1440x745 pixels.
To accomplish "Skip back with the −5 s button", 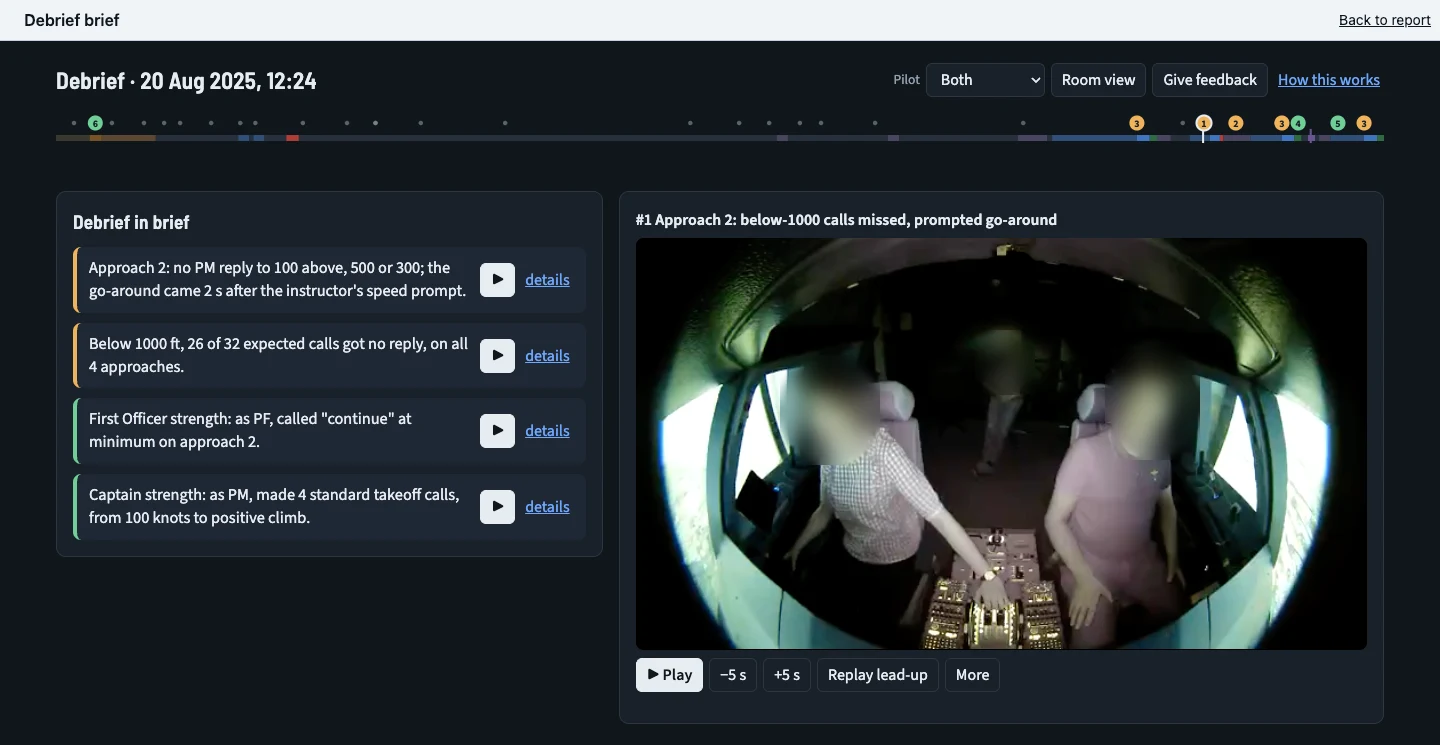I will [733, 675].
